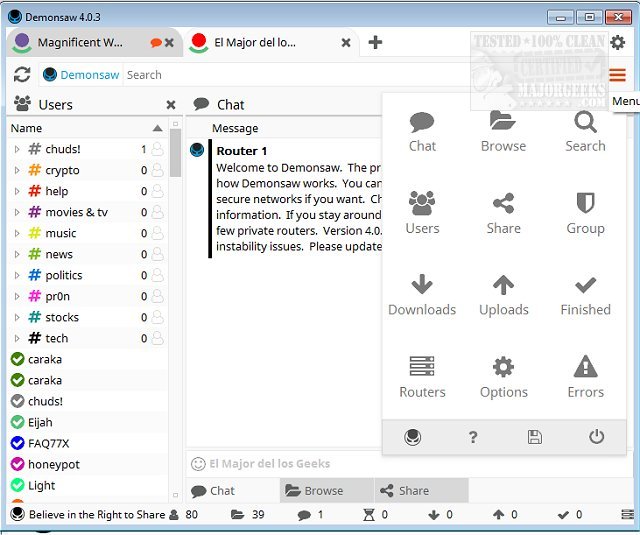Viewport: 640px width, 535px height.
Task: Open Share from the menu grid
Action: (x=503, y=213)
